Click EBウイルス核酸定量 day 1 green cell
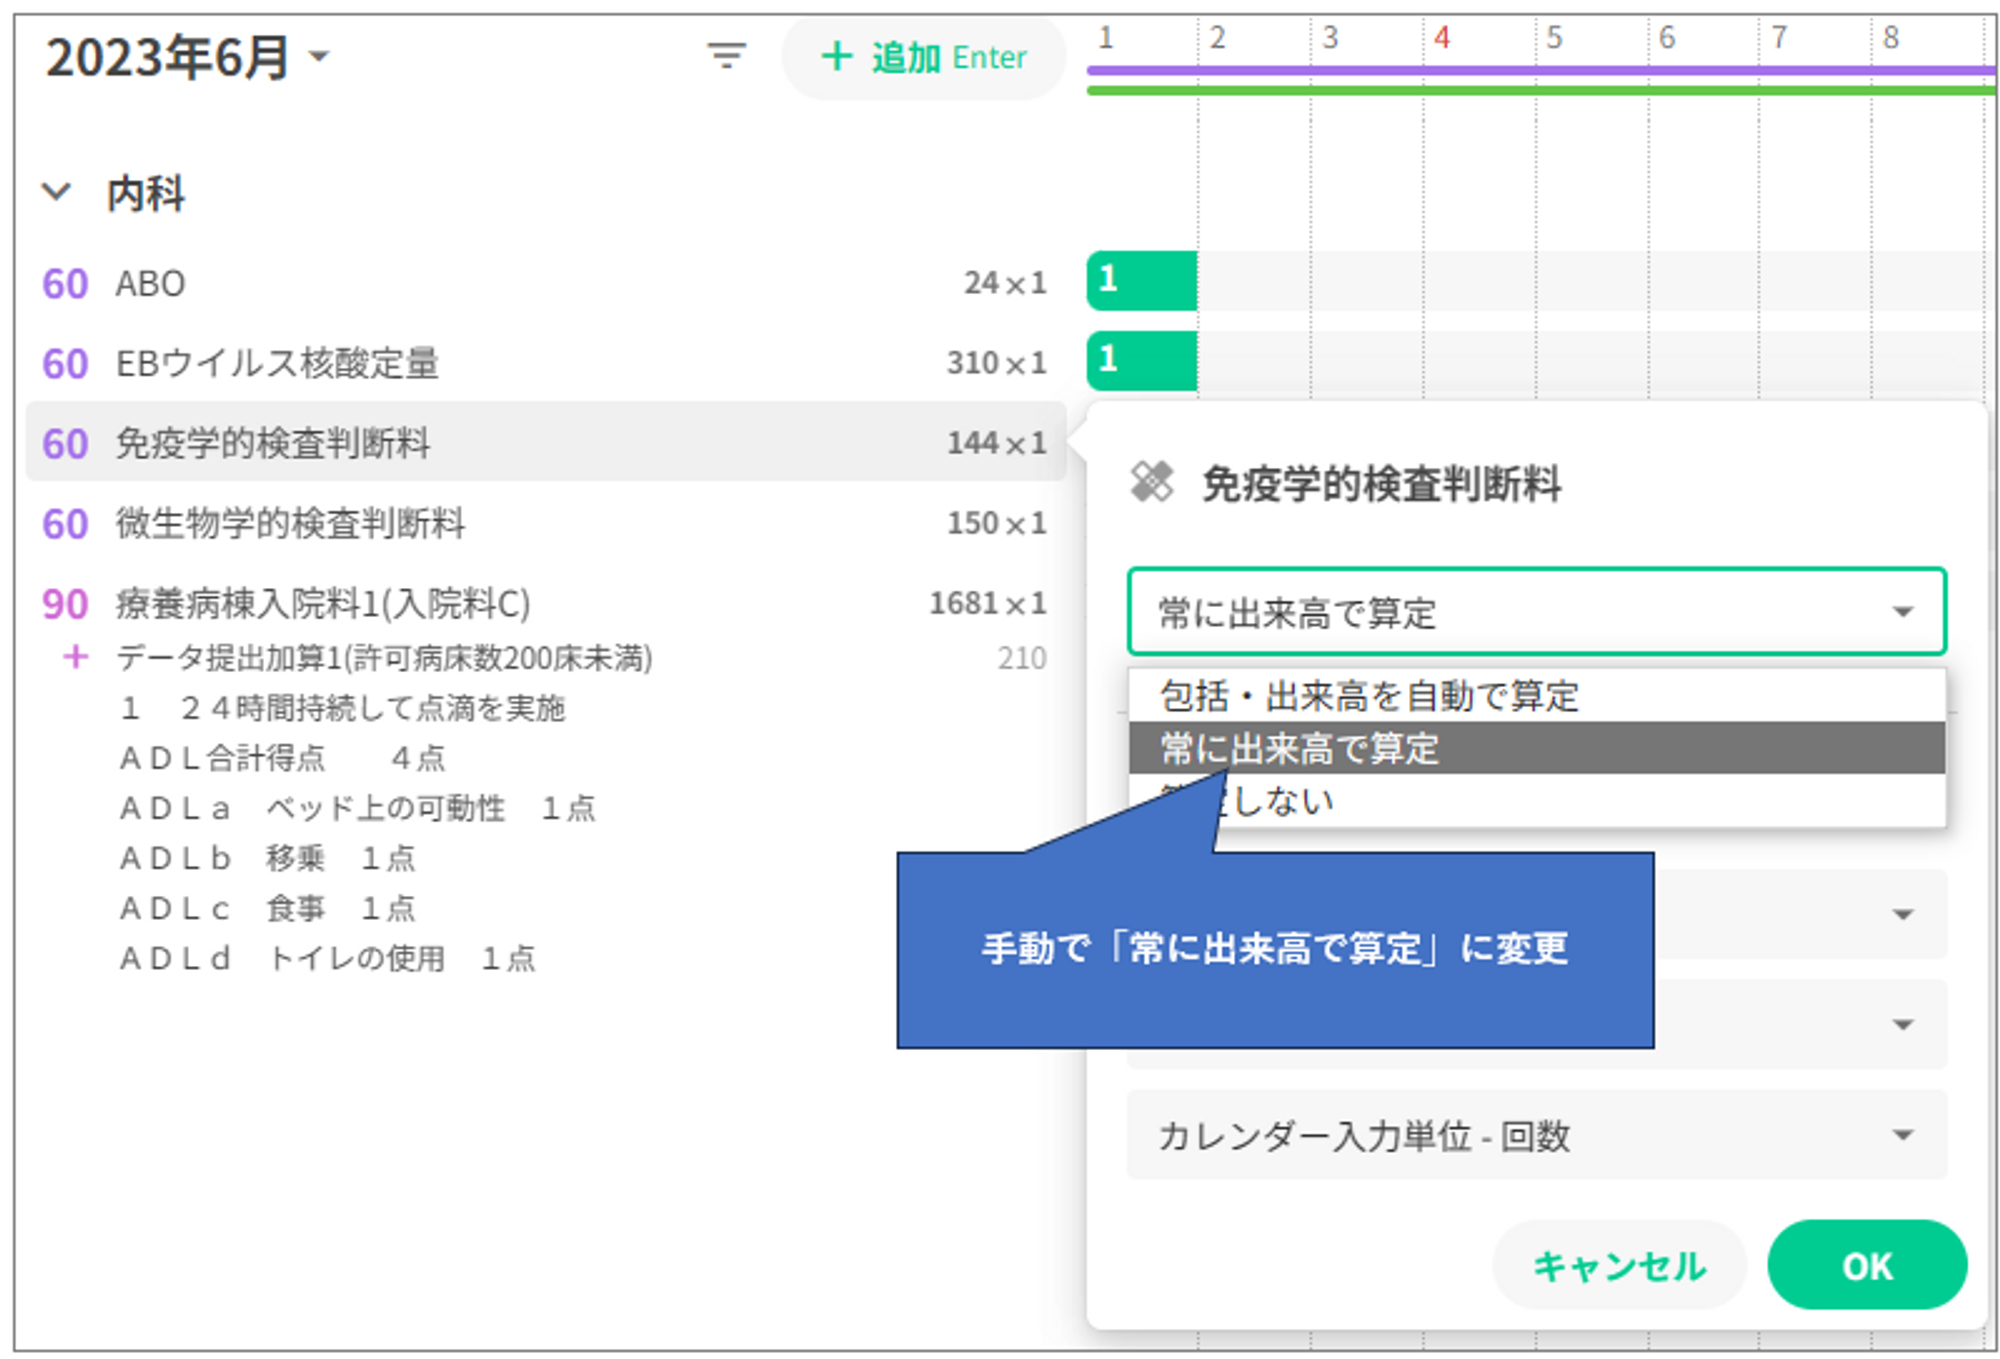This screenshot has height=1359, width=2000. click(x=1141, y=361)
